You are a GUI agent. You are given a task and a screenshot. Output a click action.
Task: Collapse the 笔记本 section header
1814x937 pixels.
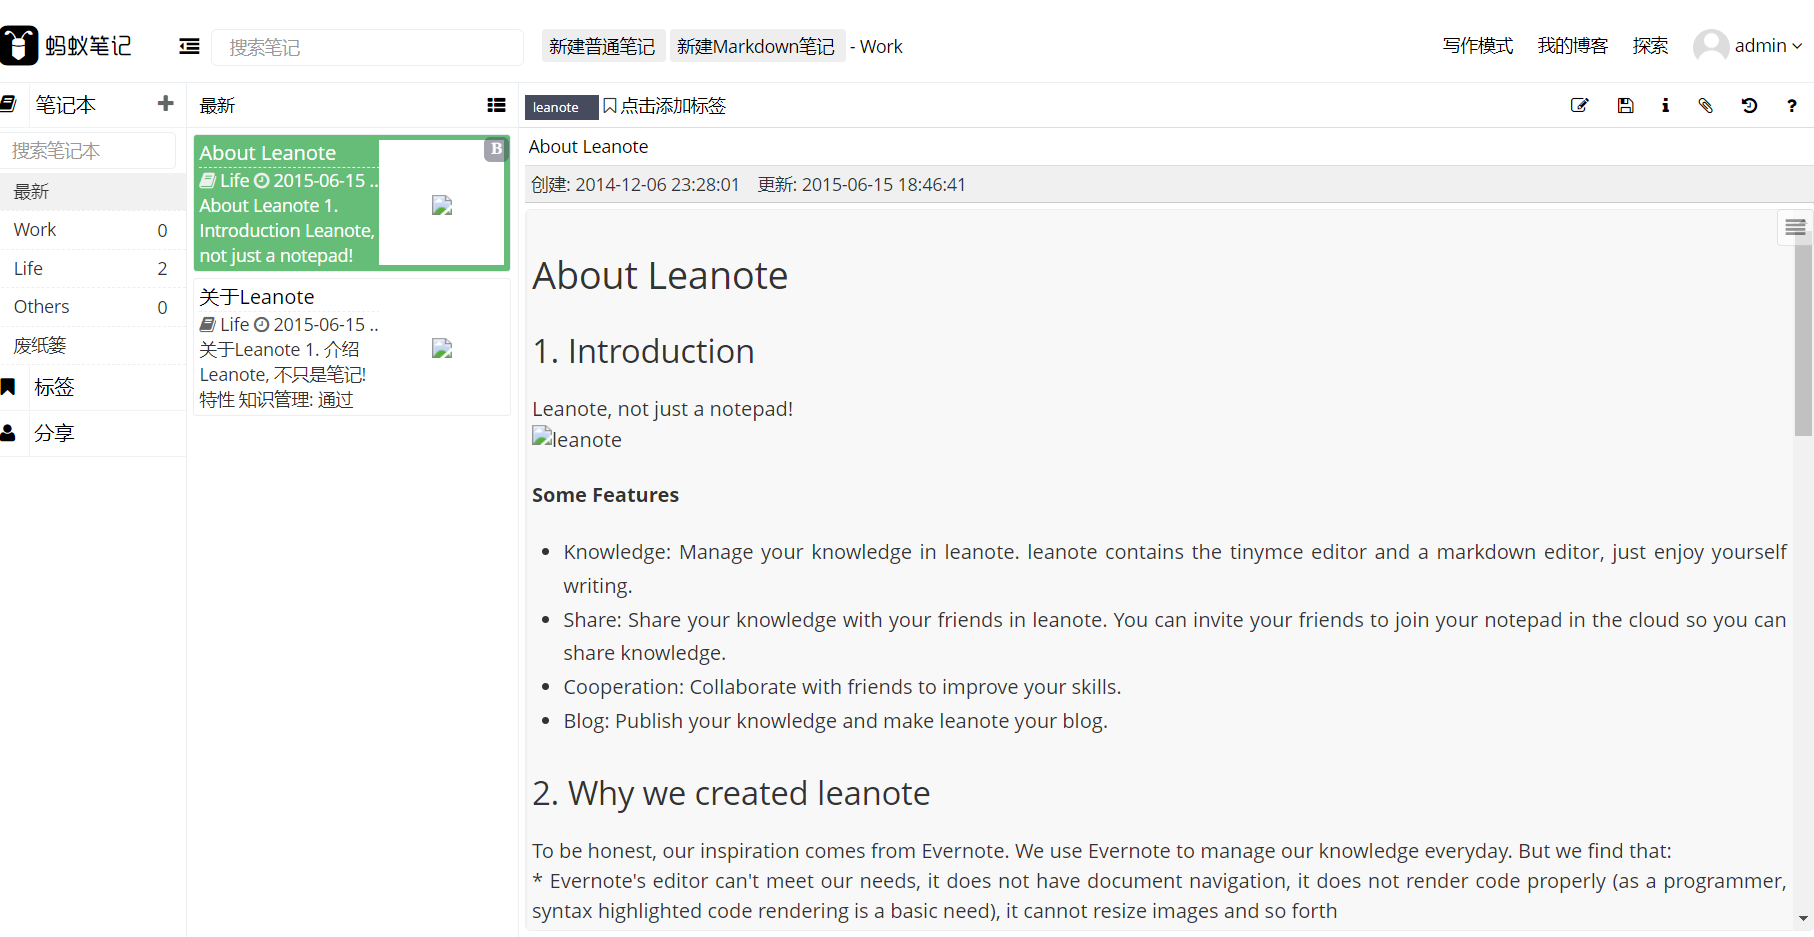66,104
